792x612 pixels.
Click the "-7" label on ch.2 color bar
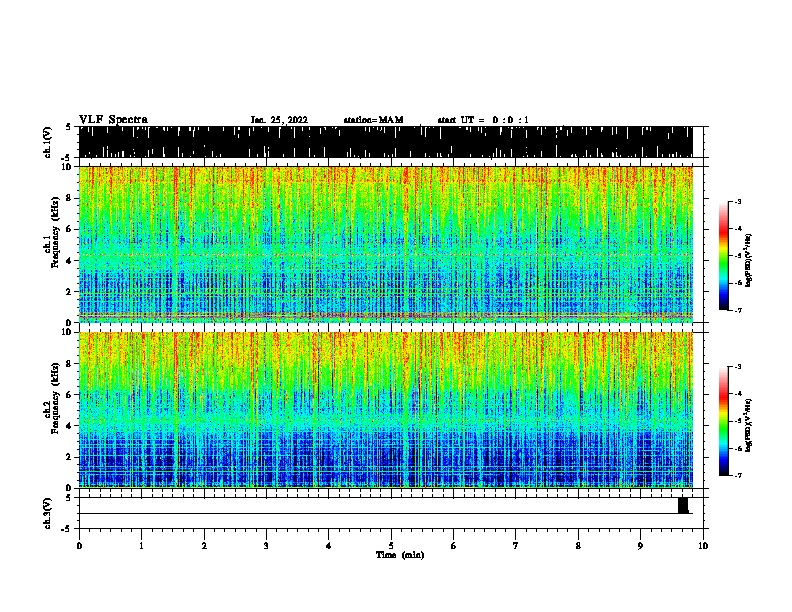[x=738, y=476]
